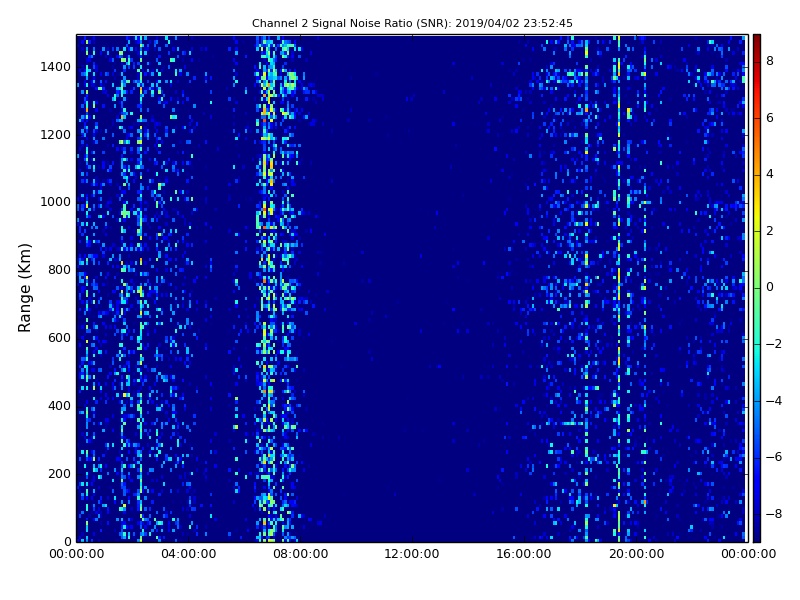Image resolution: width=800 pixels, height=600 pixels.
Task: Click the 20:00:00 time axis label
Action: point(636,554)
